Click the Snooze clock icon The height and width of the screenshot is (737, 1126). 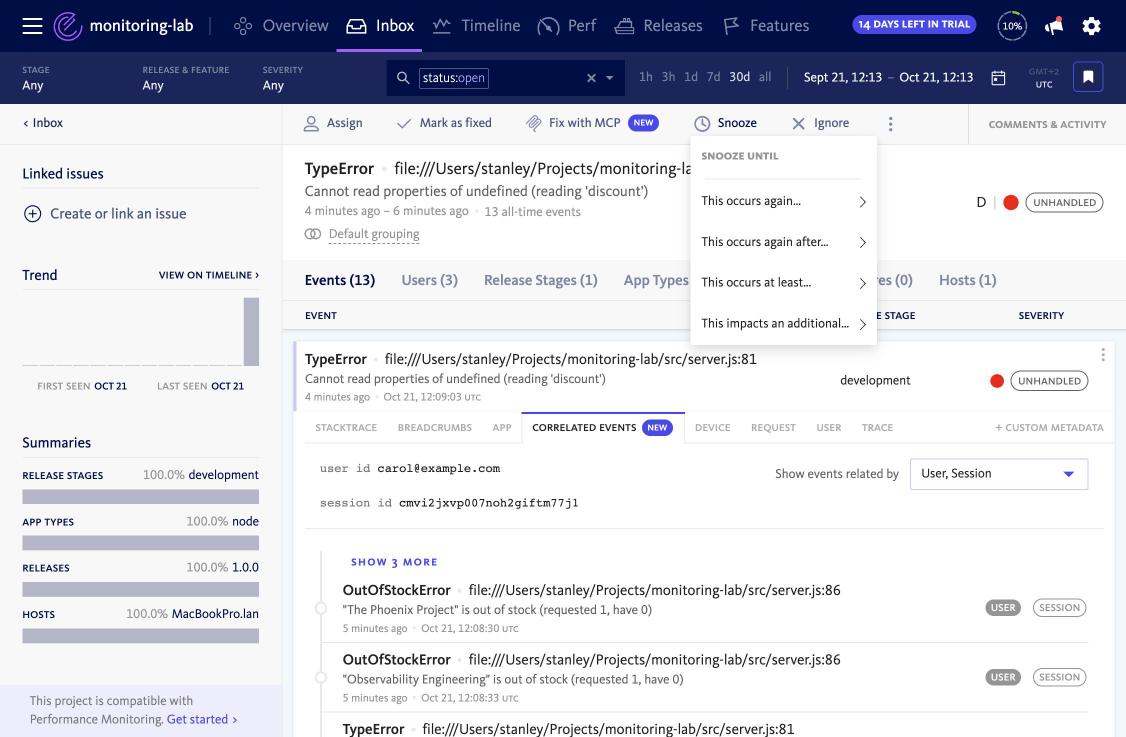tap(702, 124)
